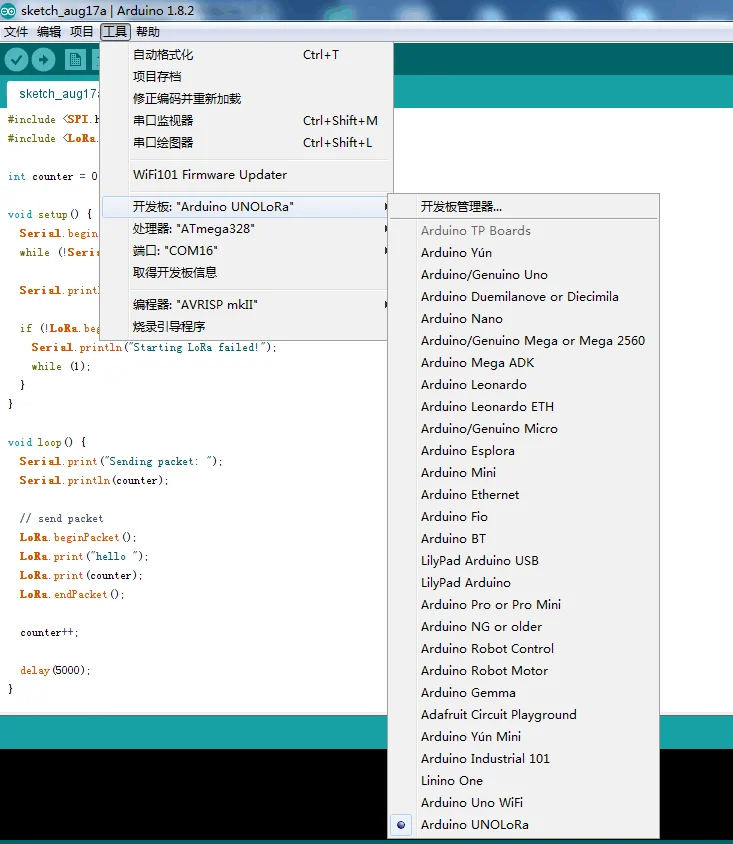Expand the 端口 COM16 submenu arrow

(386, 251)
